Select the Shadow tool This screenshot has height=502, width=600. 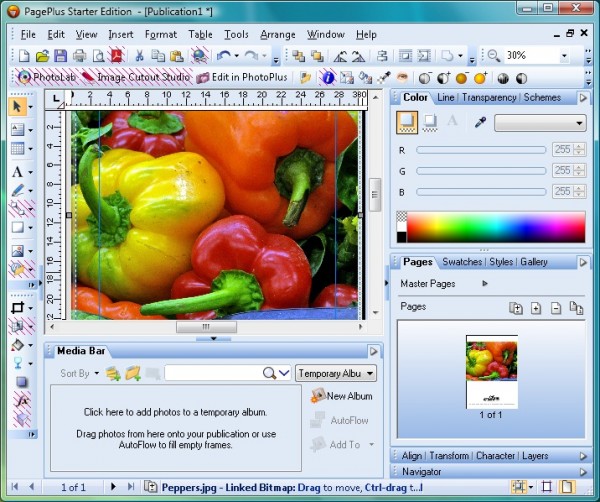(21, 382)
